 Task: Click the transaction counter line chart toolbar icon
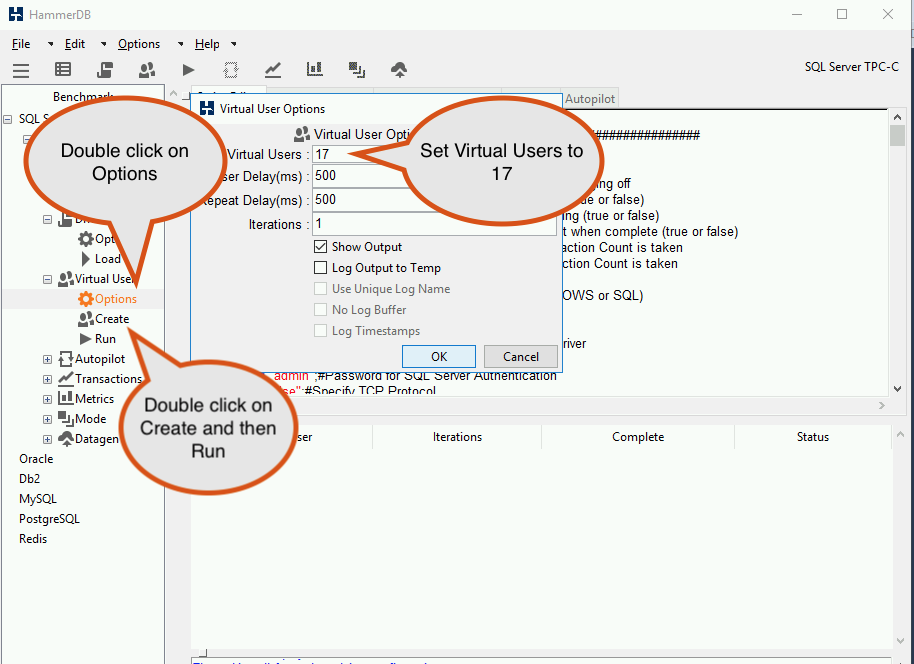point(273,70)
